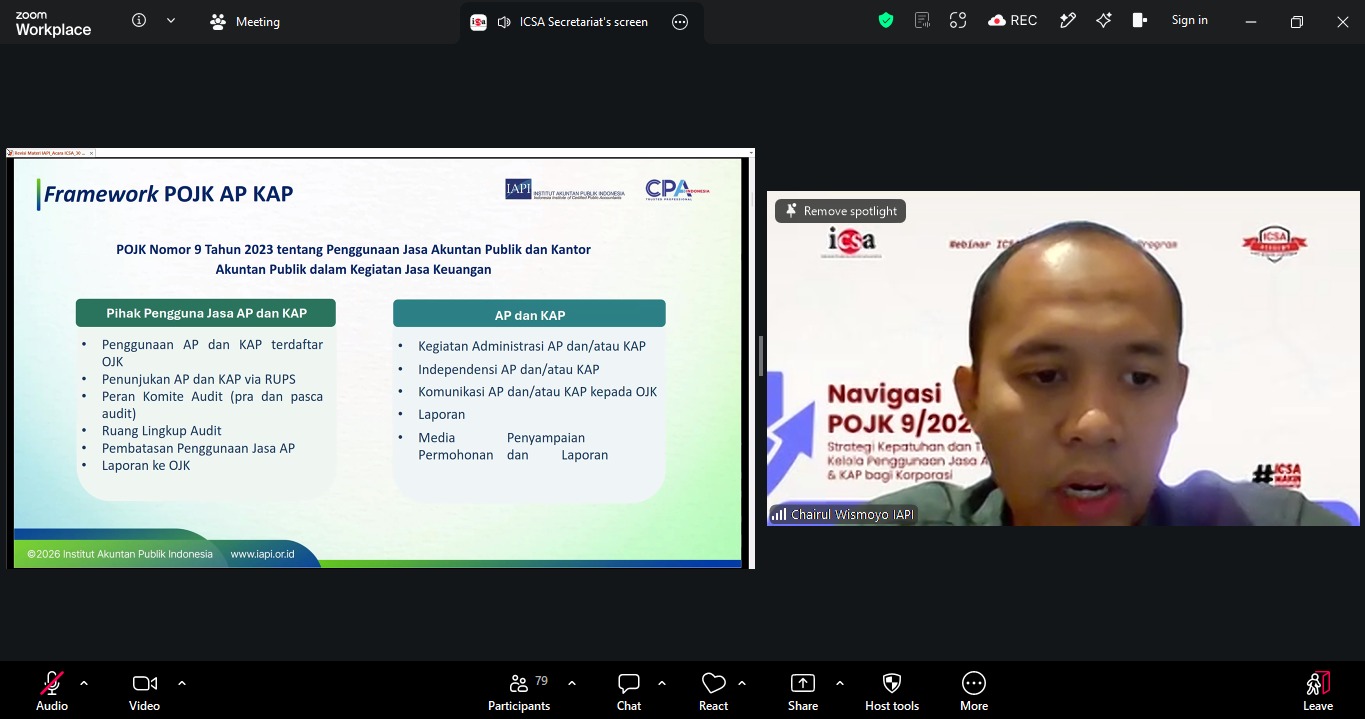Image resolution: width=1365 pixels, height=719 pixels.
Task: Click the 'Laporan ke OJK' bullet
Action: click(x=146, y=466)
